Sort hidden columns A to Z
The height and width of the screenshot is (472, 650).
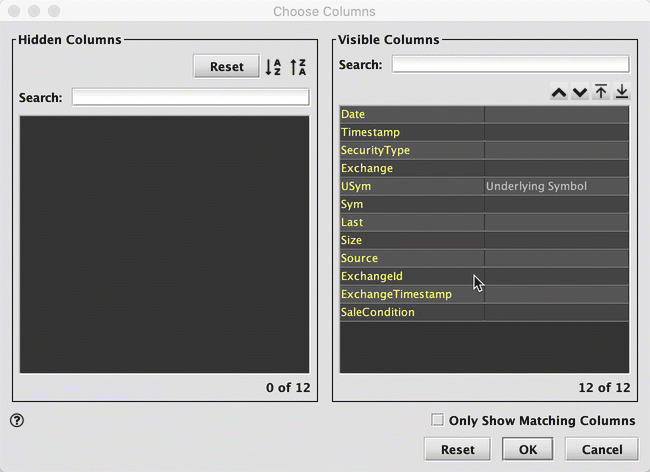coord(273,67)
